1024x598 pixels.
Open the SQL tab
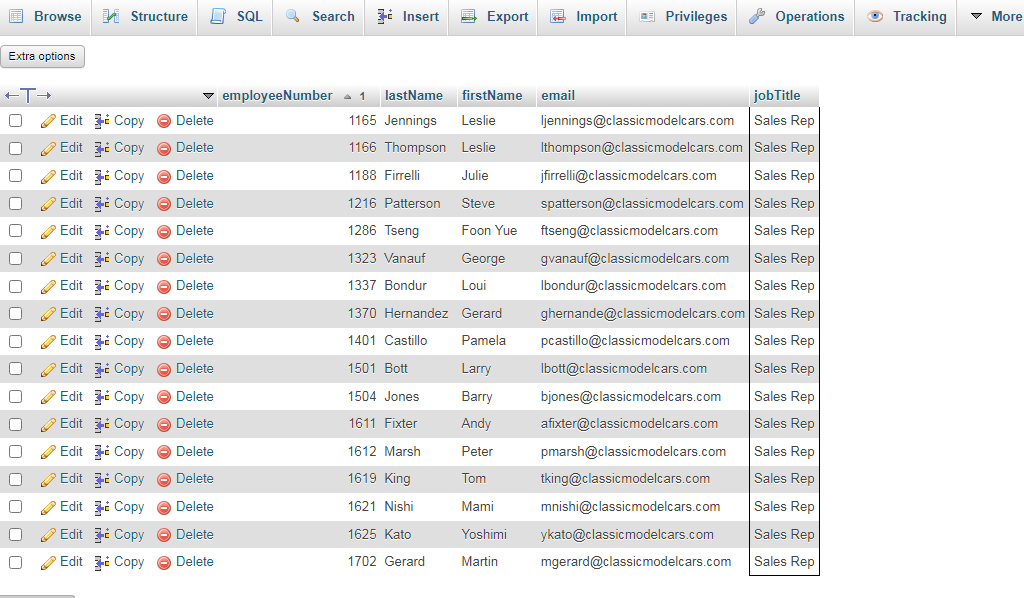(235, 16)
